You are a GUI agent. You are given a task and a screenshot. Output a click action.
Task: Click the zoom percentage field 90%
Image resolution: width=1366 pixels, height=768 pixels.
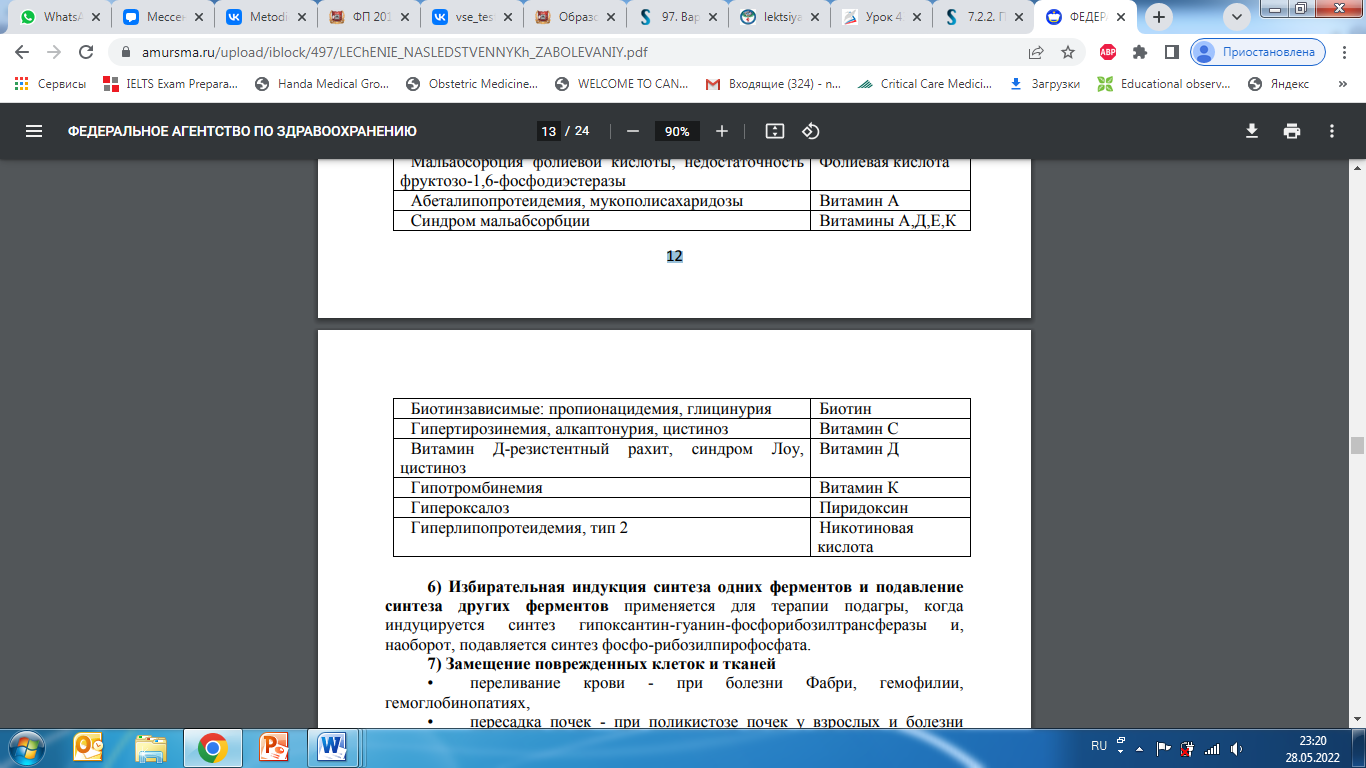click(677, 131)
